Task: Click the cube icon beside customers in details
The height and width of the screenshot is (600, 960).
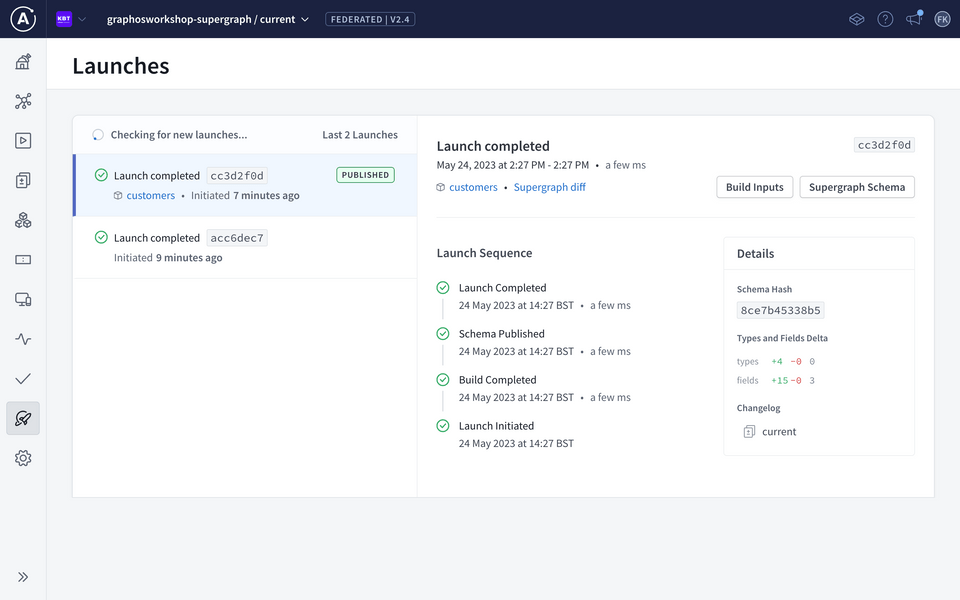Action: tap(440, 187)
